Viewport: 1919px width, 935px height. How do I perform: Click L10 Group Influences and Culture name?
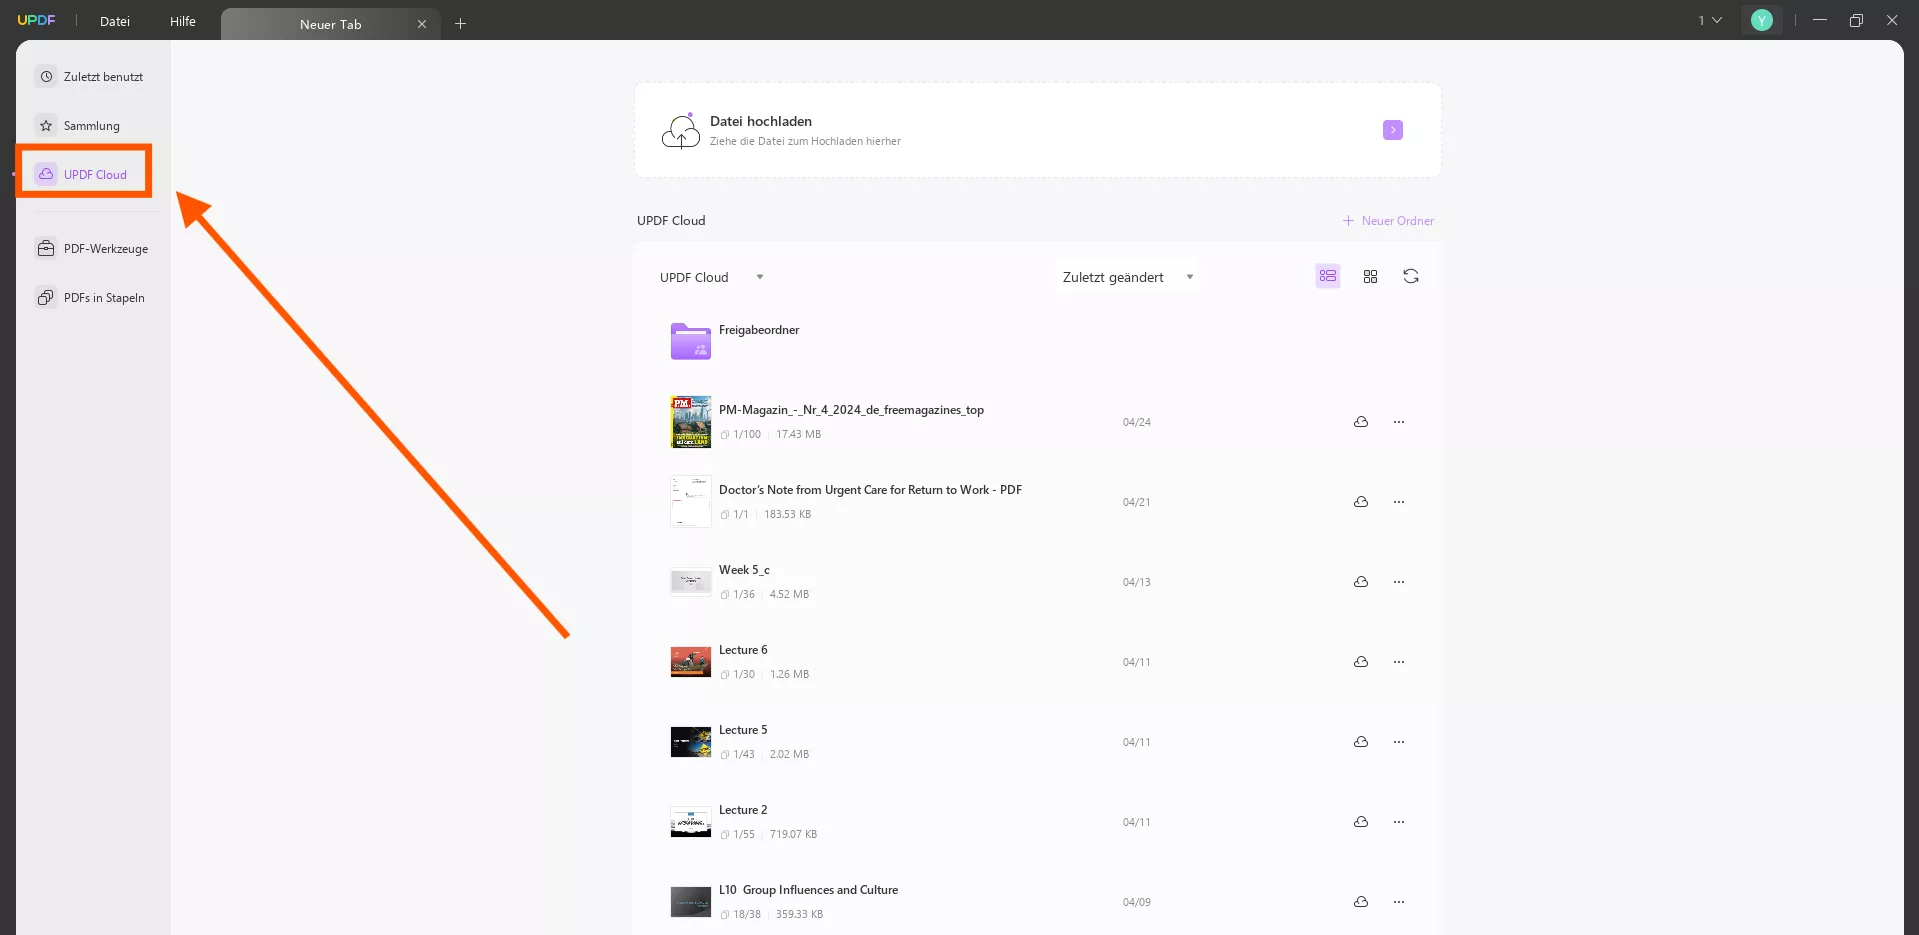point(808,890)
